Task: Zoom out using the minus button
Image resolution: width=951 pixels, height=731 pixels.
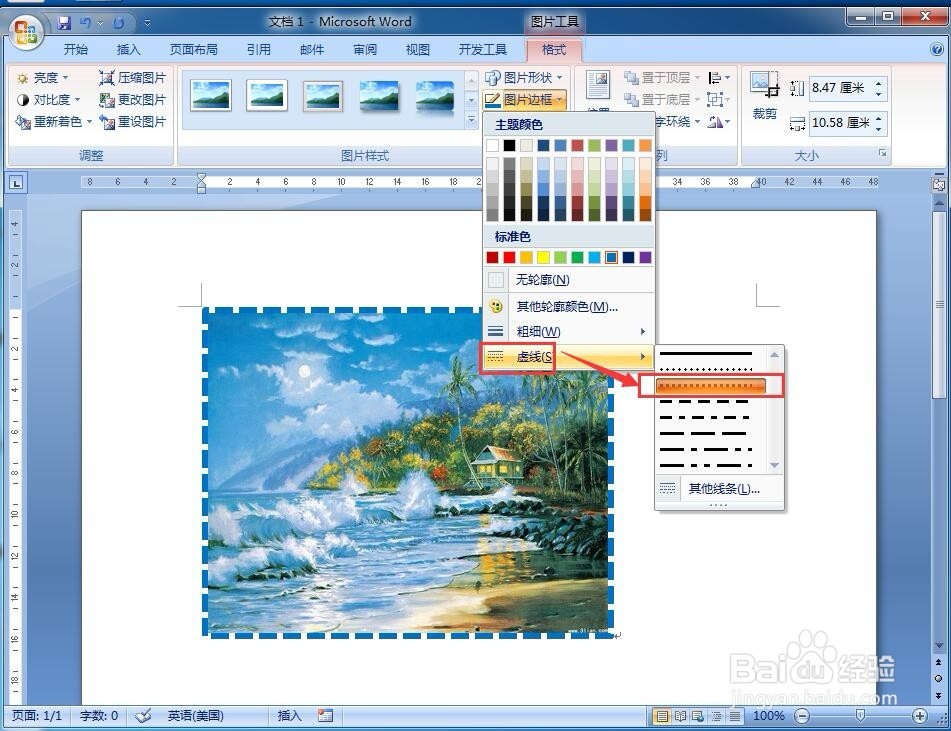Action: click(x=802, y=716)
